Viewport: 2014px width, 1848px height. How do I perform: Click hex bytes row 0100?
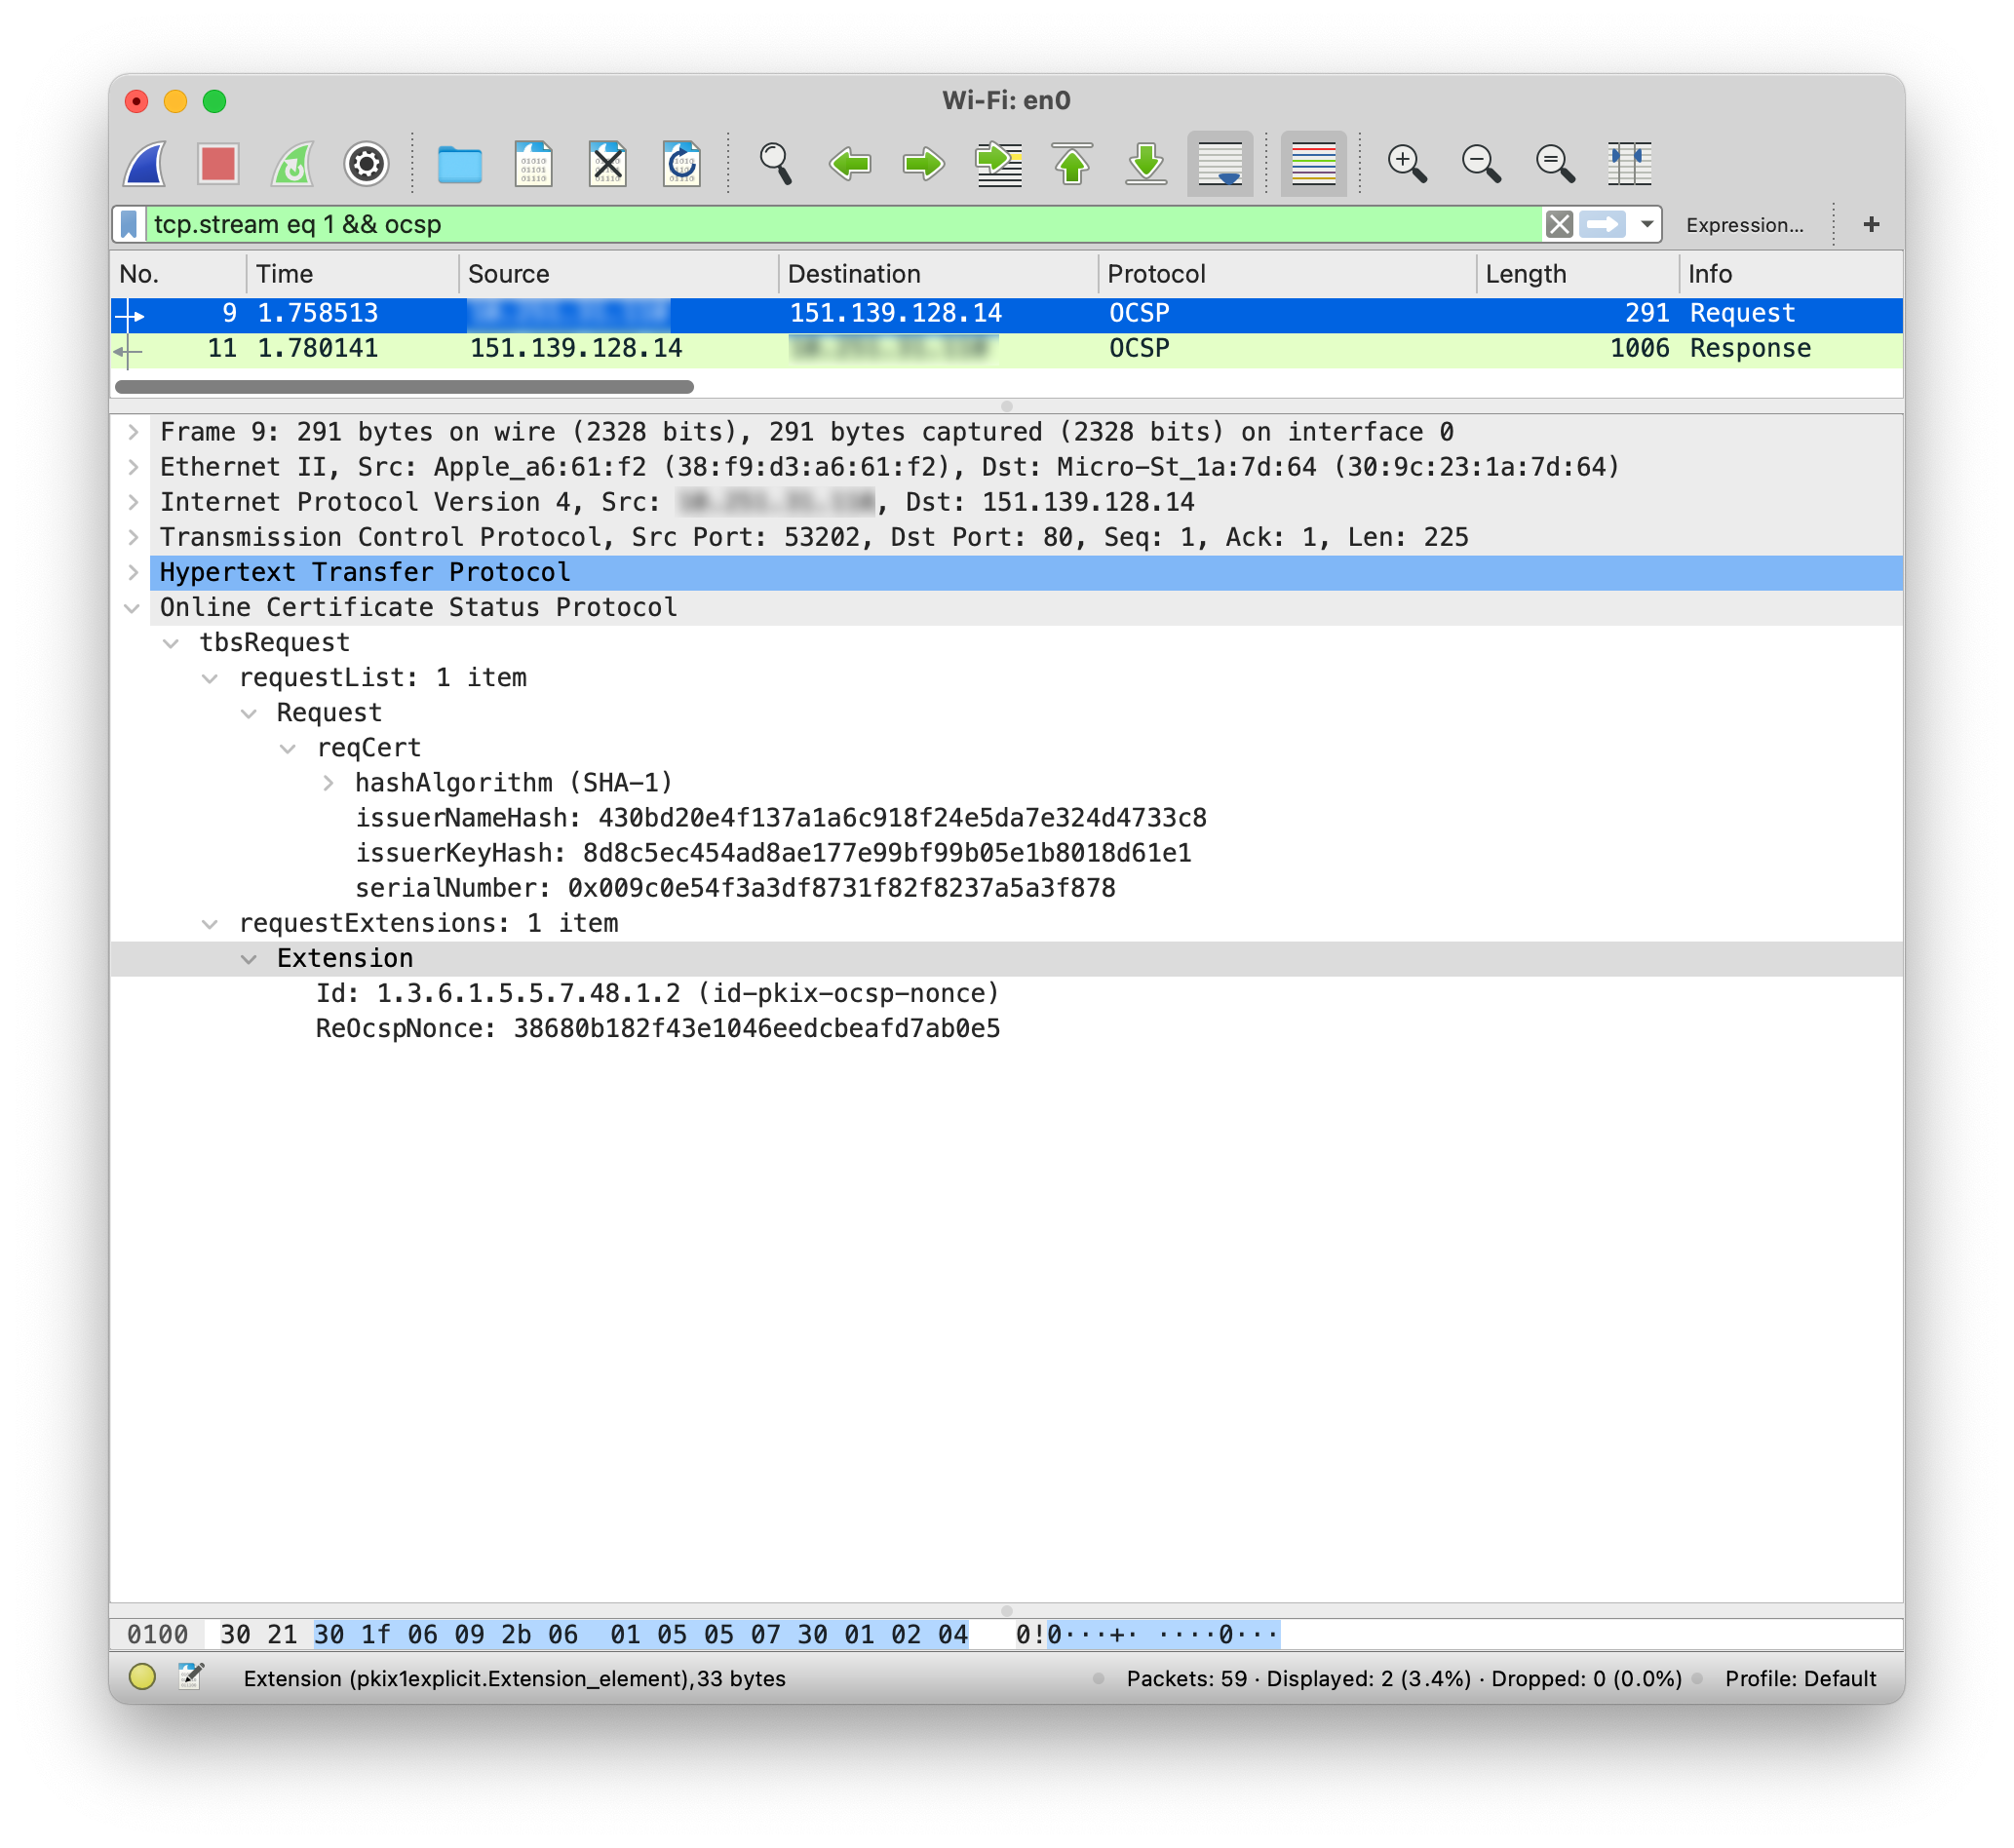[x=1007, y=1634]
